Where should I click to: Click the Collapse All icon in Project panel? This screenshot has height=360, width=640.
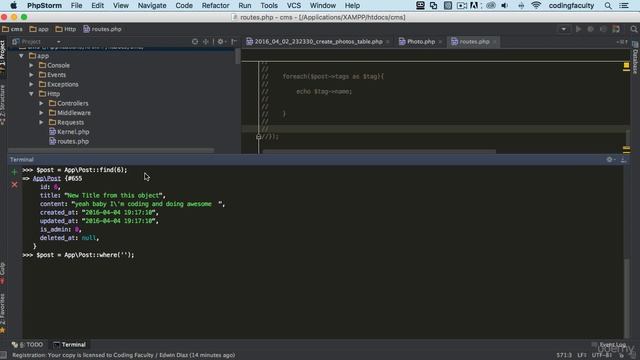[206, 42]
